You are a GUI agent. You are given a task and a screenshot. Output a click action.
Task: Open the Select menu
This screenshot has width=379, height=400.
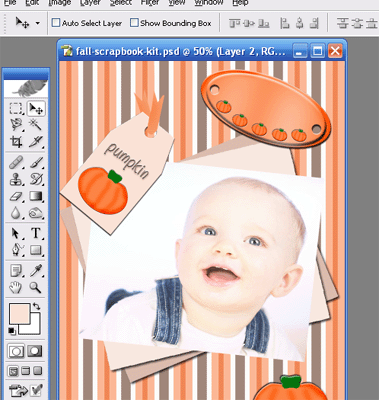pyautogui.click(x=121, y=3)
